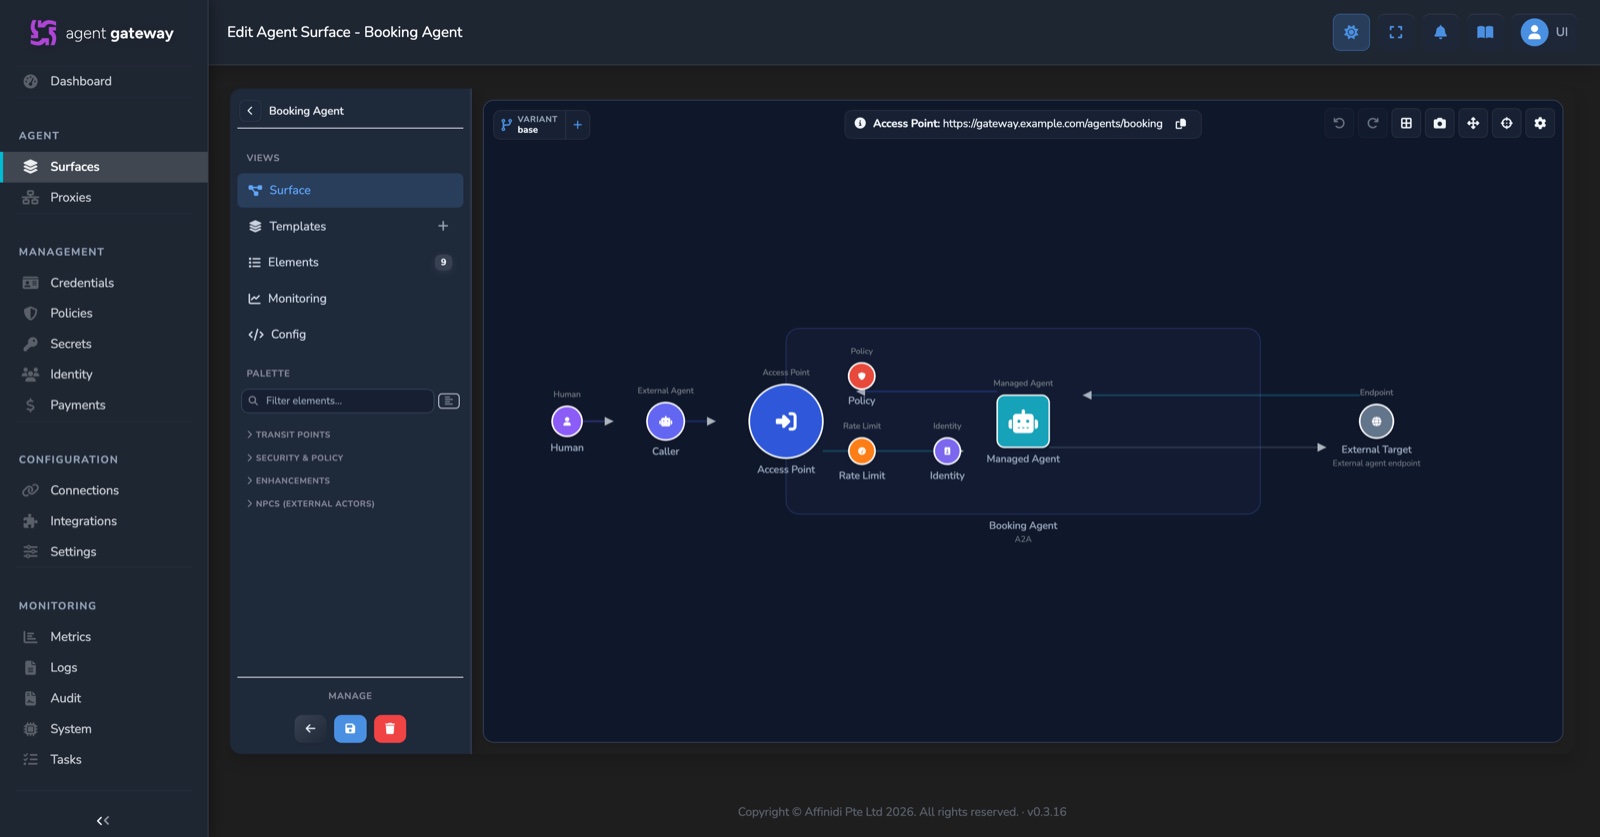The image size is (1600, 837).
Task: Expand Enhancements palette group
Action: (x=289, y=481)
